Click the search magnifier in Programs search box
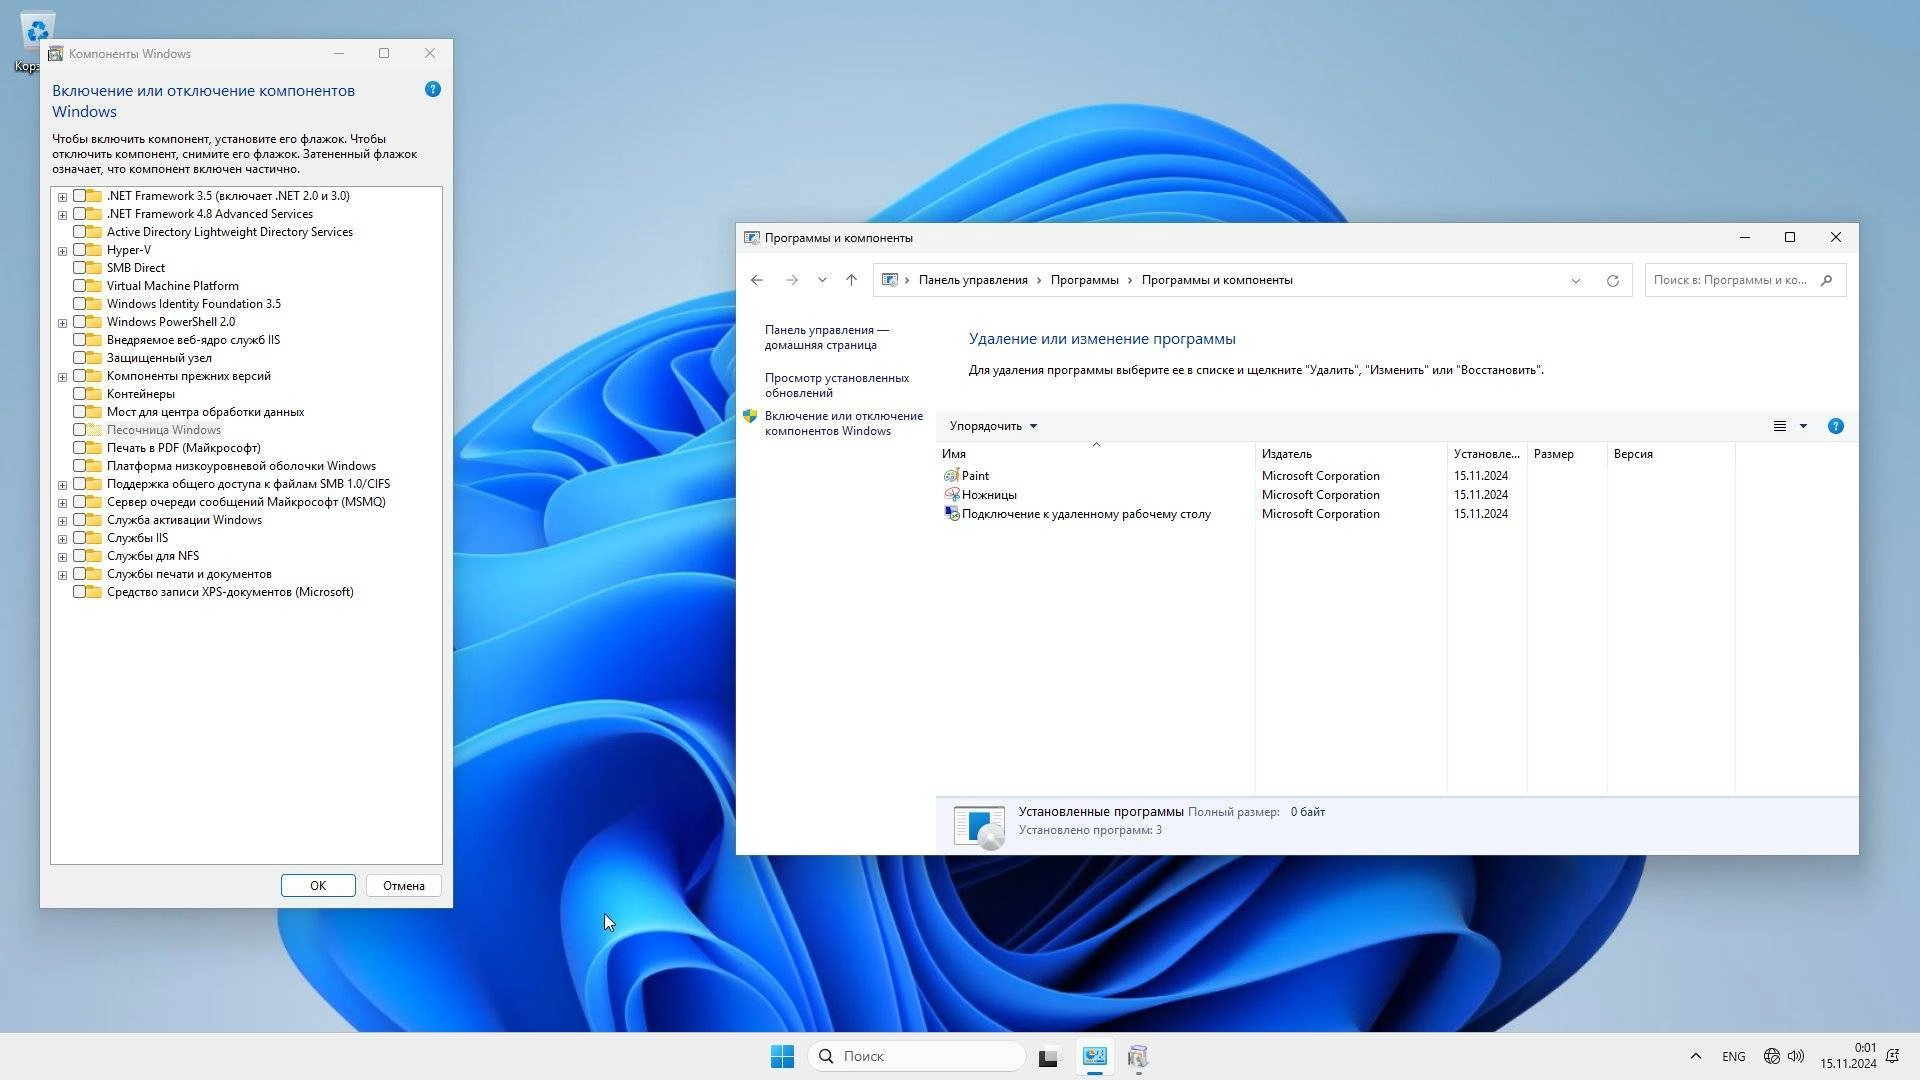This screenshot has height=1080, width=1920. coord(1827,280)
